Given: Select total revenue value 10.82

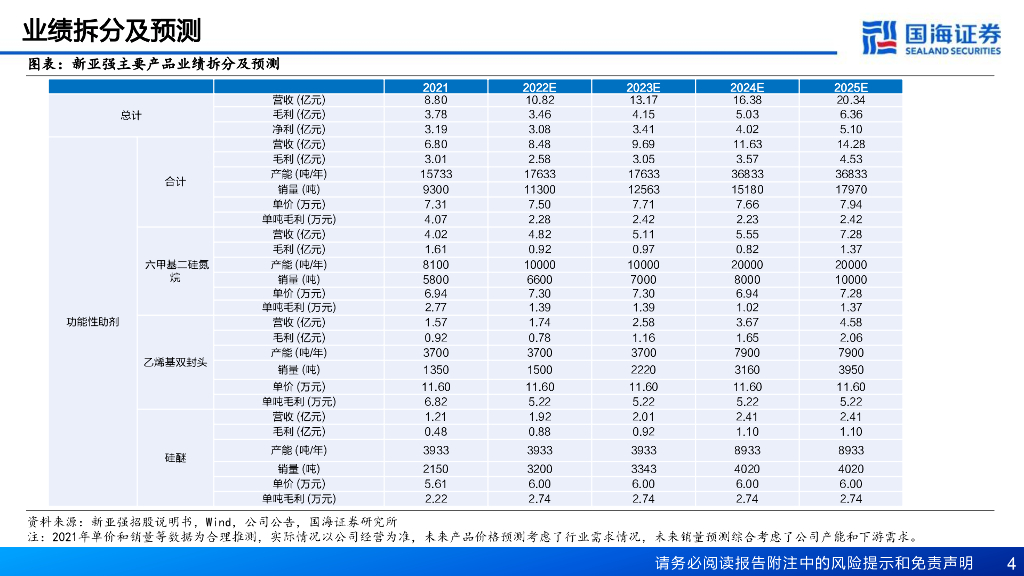Looking at the screenshot, I should tap(539, 100).
